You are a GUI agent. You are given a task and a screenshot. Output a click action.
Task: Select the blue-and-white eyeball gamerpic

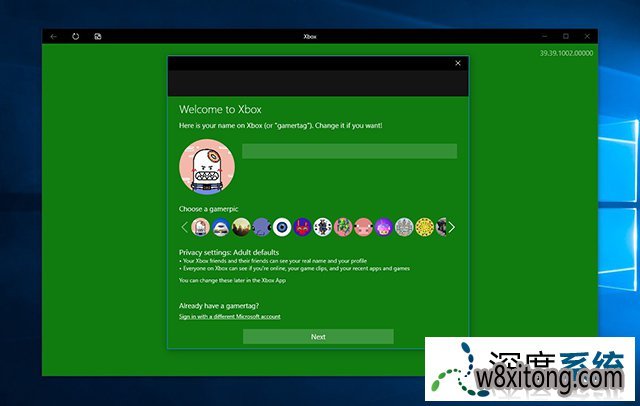click(x=282, y=227)
